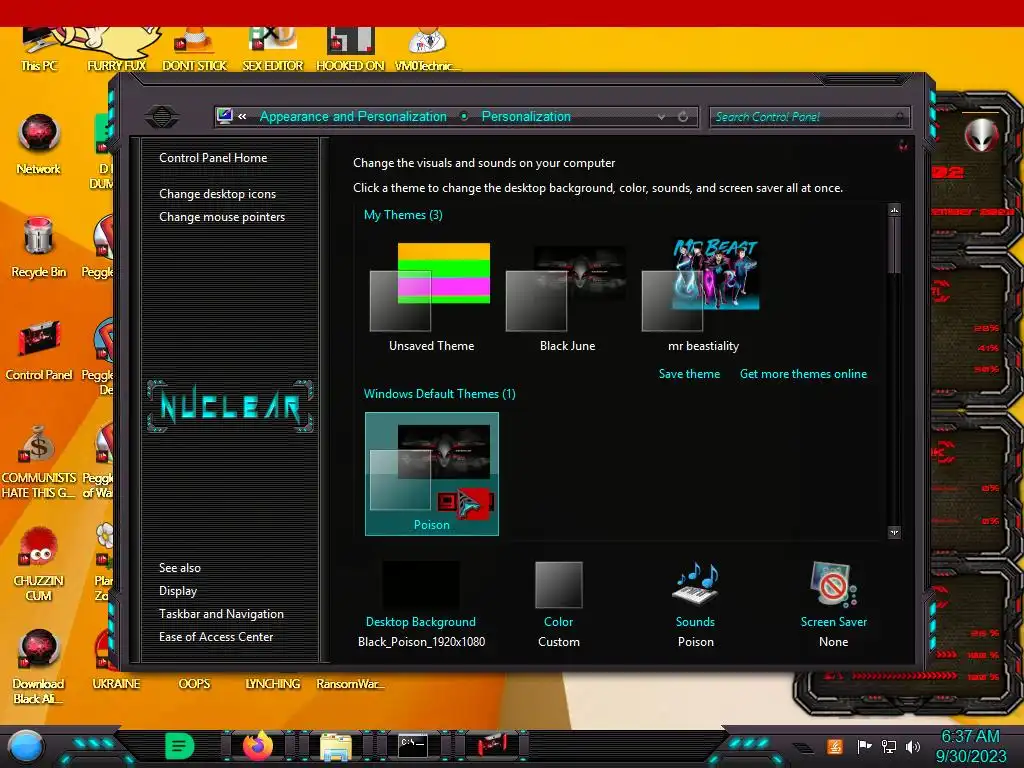Open File Explorer from the taskbar
The height and width of the screenshot is (768, 1024).
point(336,746)
